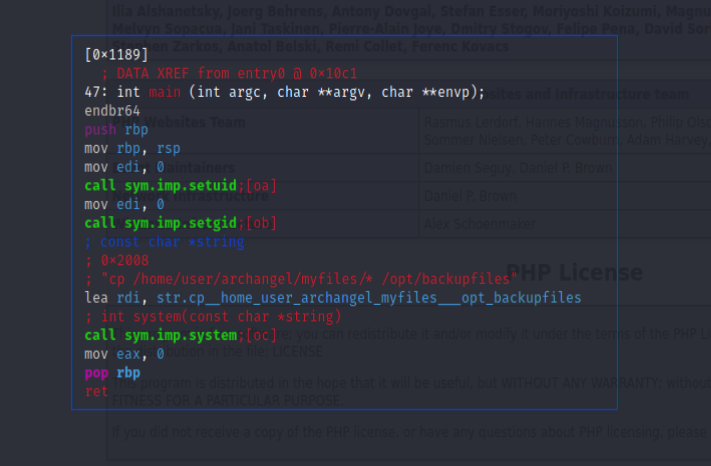This screenshot has width=711, height=466.
Task: Click the endbr64 instruction line
Action: pyautogui.click(x=112, y=110)
